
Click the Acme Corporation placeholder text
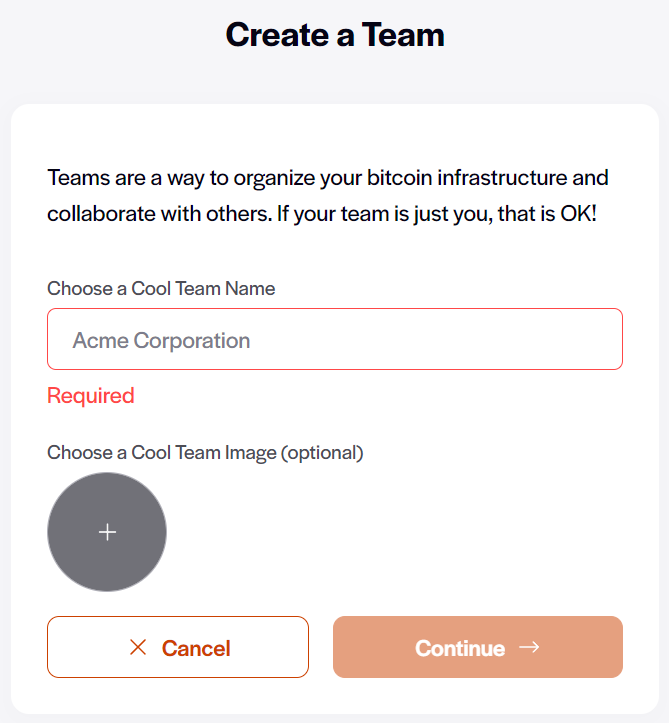(x=161, y=341)
